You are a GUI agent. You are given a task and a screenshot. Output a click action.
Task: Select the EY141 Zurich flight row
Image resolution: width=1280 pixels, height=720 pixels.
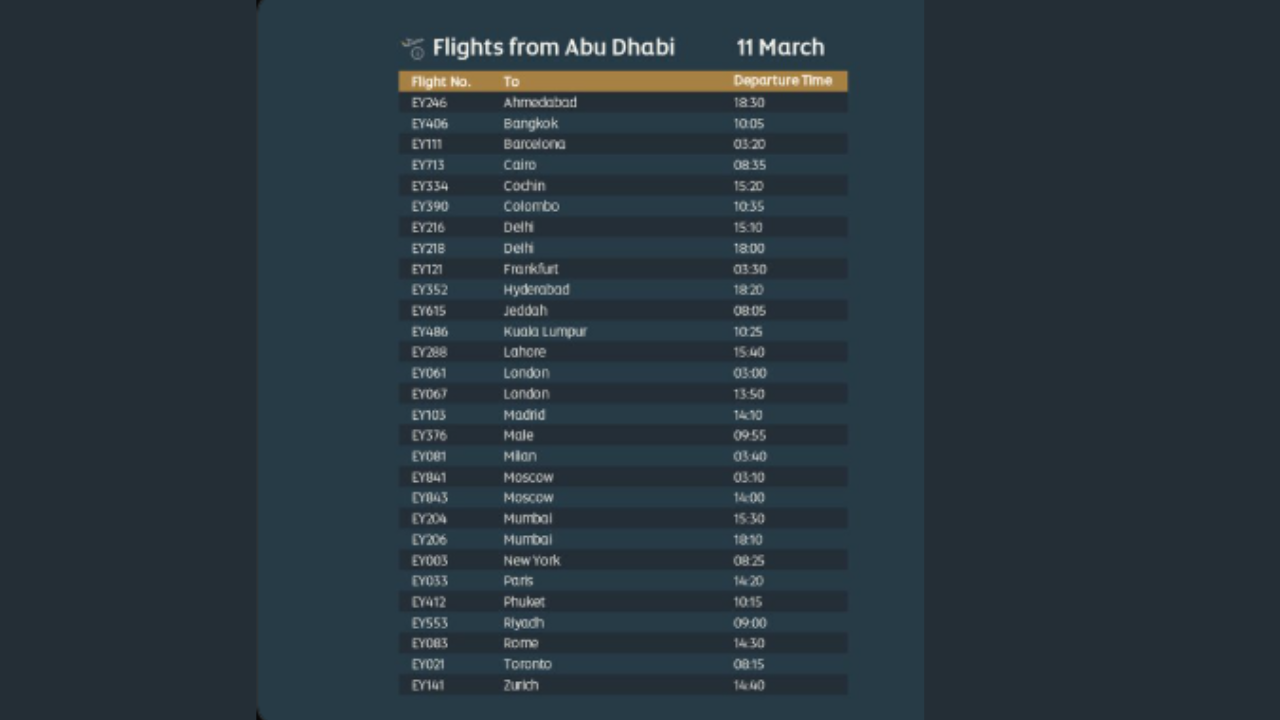point(622,685)
